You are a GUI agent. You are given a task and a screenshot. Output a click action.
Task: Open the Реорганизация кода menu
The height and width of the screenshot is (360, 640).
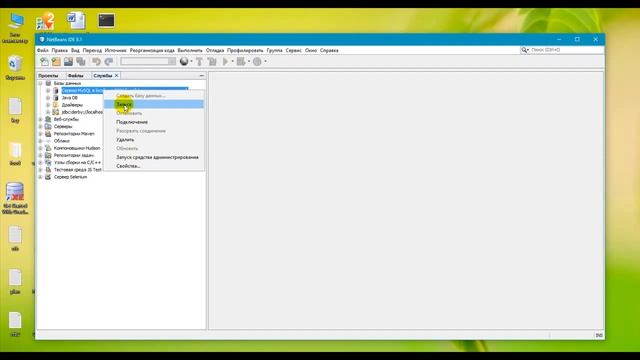(152, 50)
